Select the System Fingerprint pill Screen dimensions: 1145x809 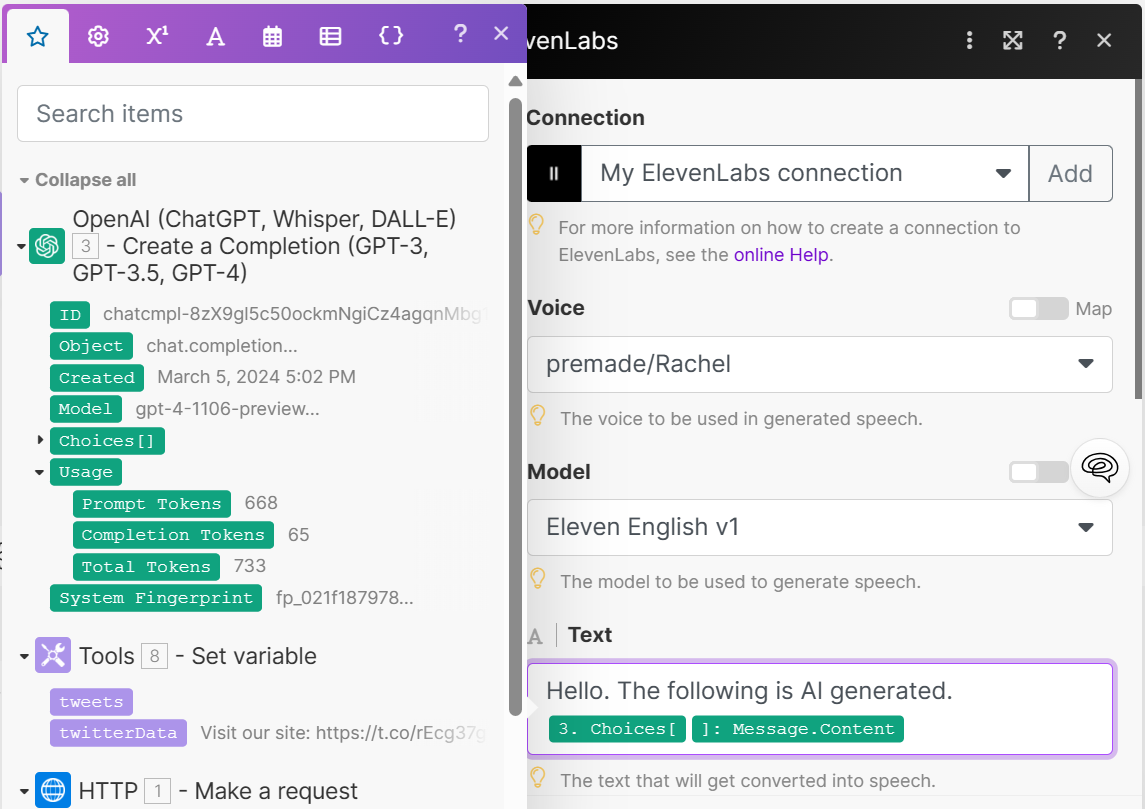156,598
